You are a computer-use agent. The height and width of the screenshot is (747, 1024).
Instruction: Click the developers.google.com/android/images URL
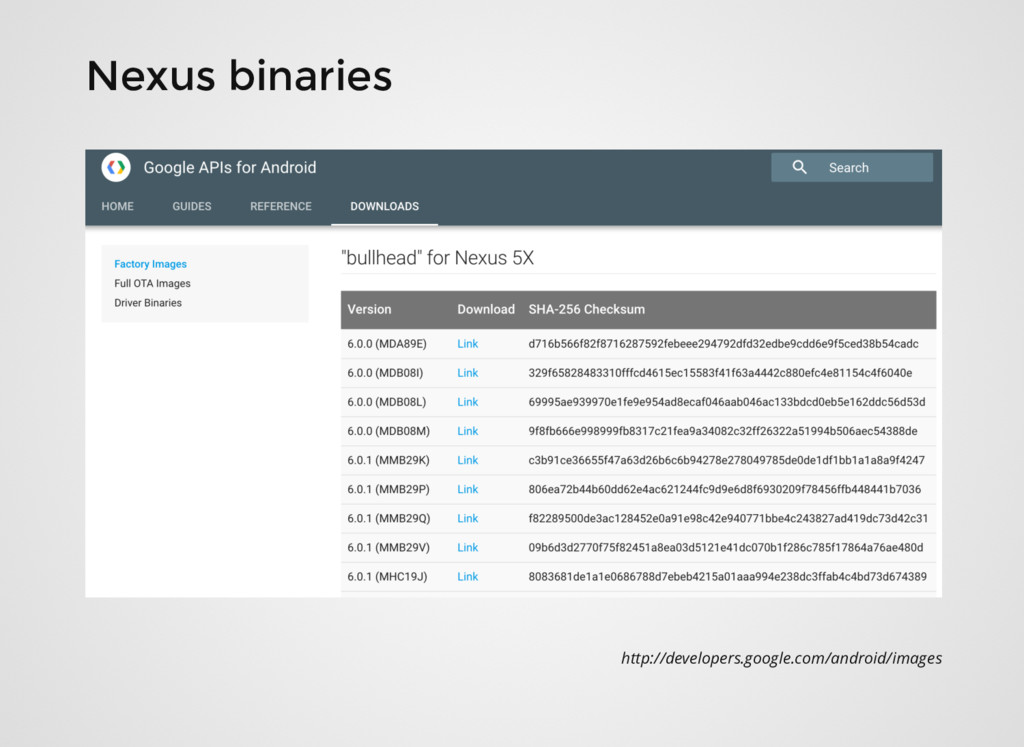782,658
